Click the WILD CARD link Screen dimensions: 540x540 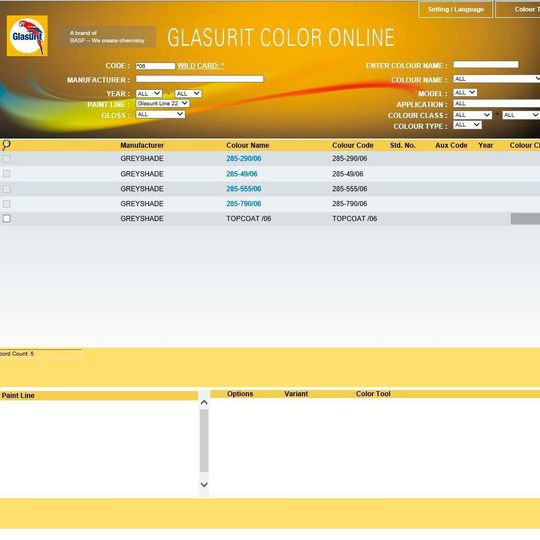(200, 65)
